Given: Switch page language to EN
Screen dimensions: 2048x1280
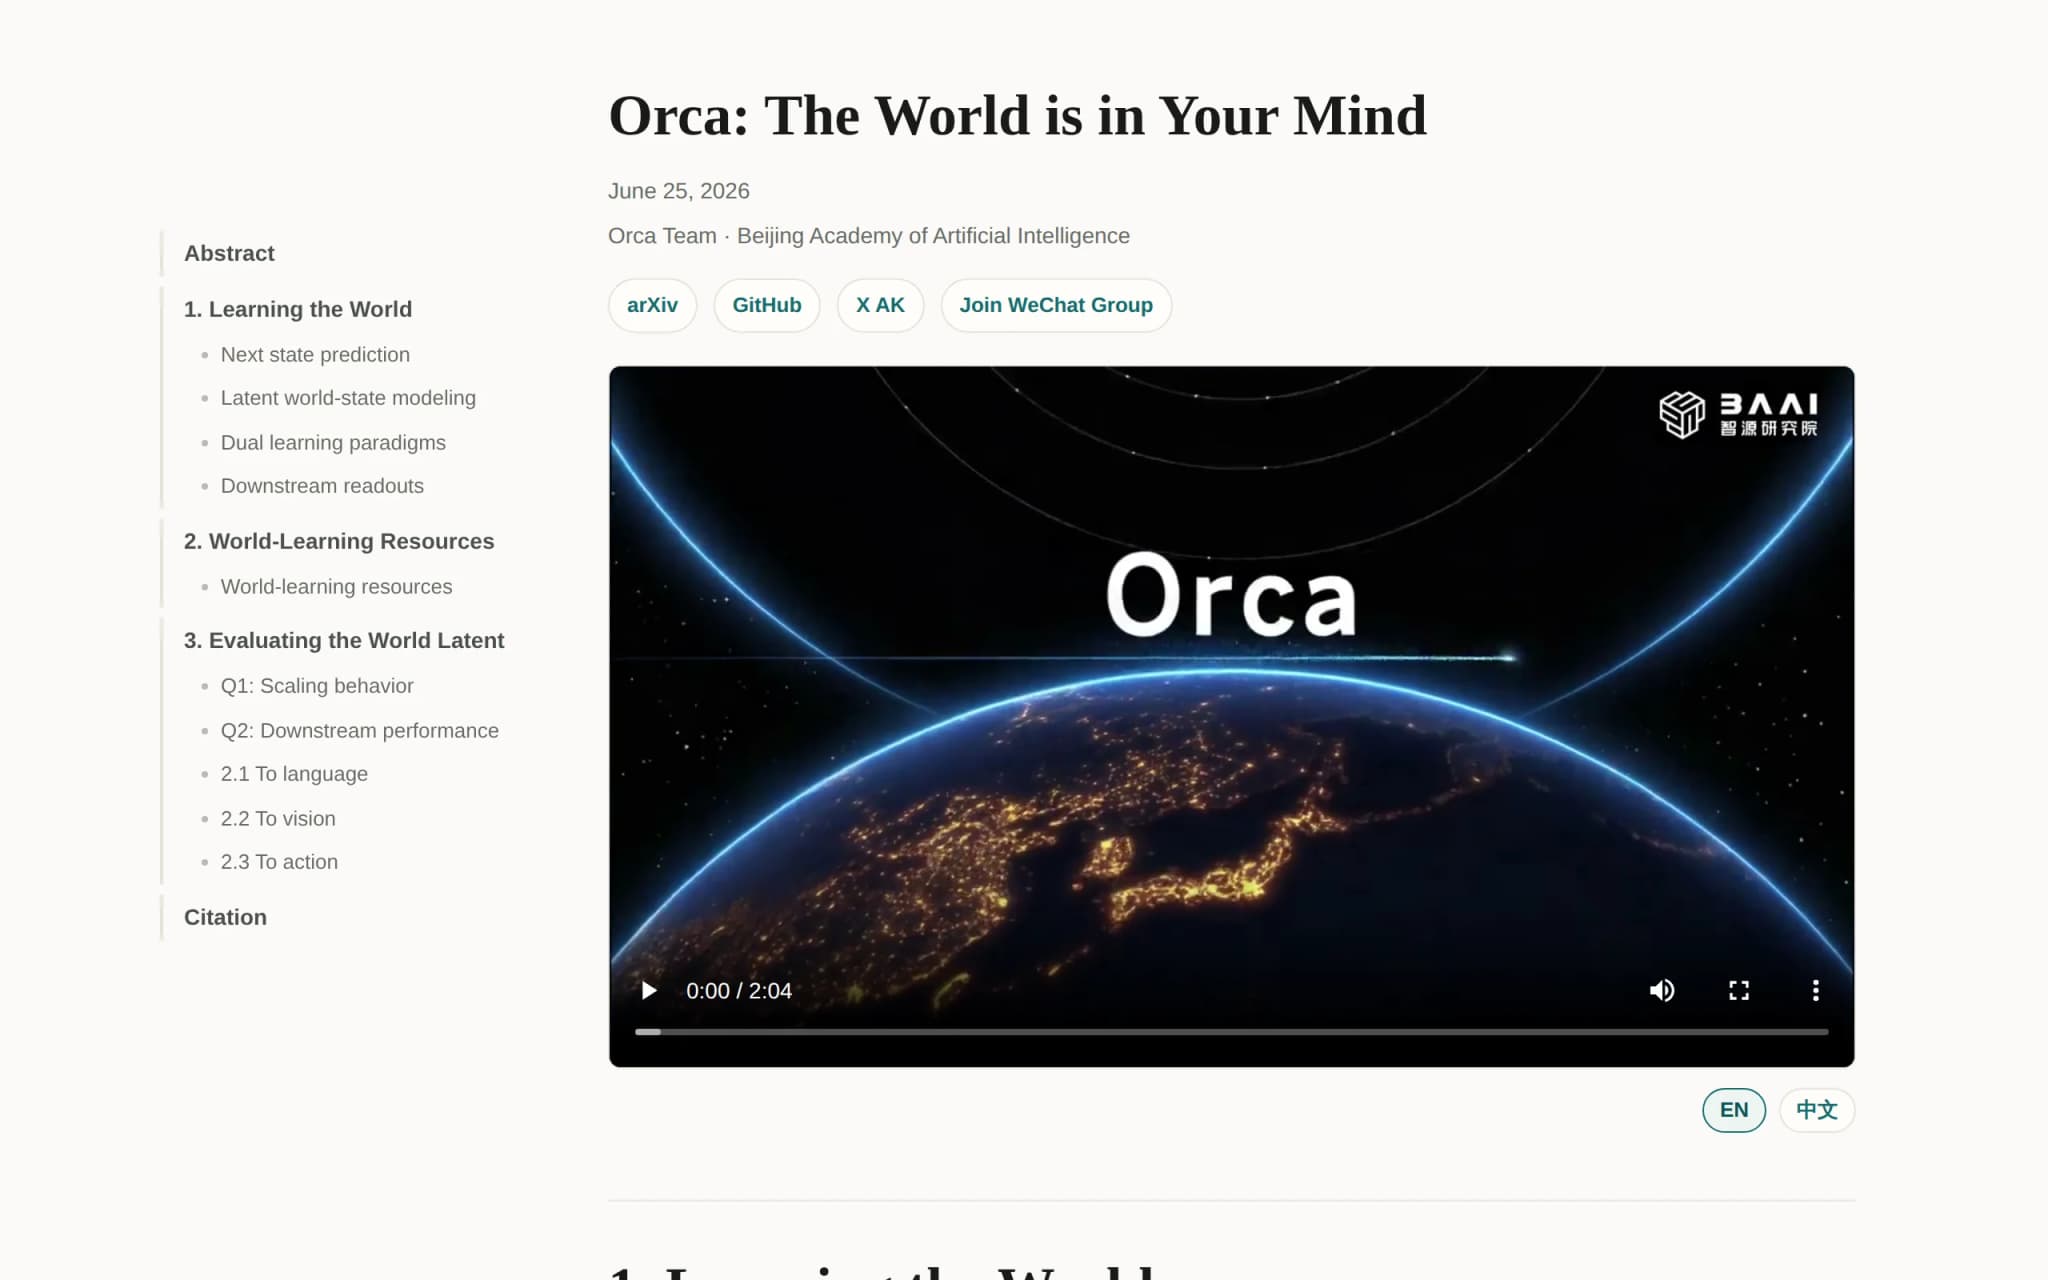Looking at the screenshot, I should tap(1733, 1110).
